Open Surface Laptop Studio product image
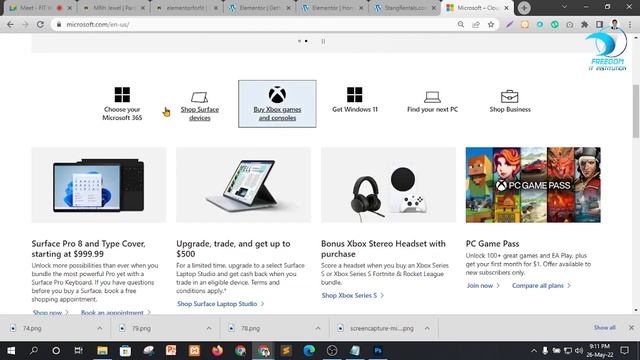640x360 pixels. coord(243,185)
